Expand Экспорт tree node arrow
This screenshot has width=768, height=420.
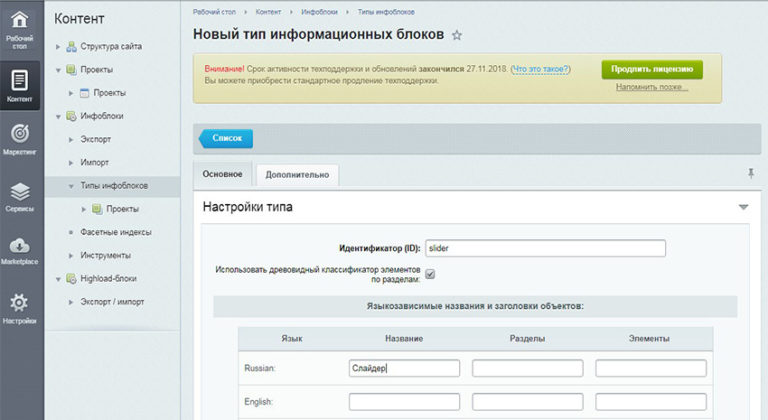point(71,140)
